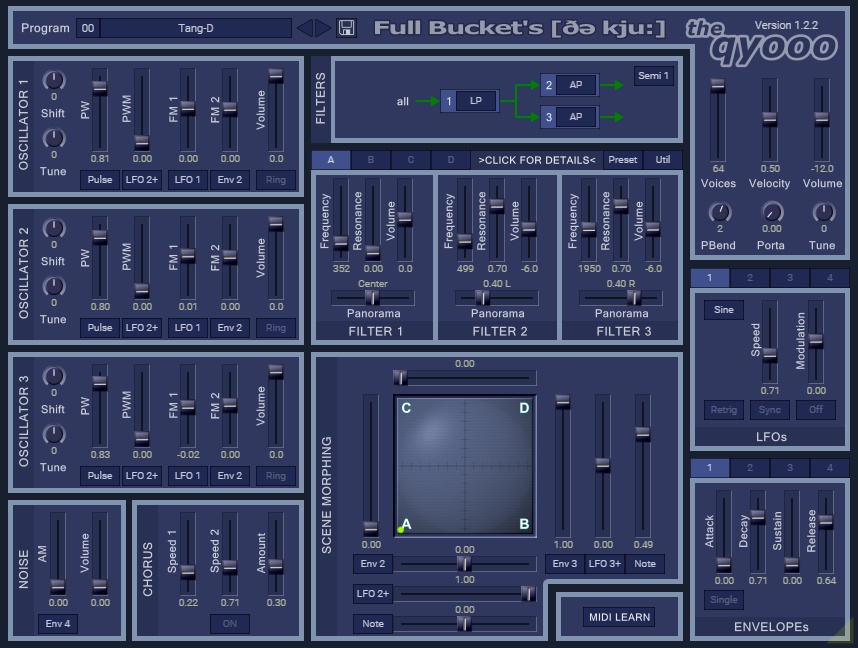Image resolution: width=858 pixels, height=648 pixels.
Task: Toggle Oscillator 3 Ring modulation
Action: pyautogui.click(x=276, y=476)
